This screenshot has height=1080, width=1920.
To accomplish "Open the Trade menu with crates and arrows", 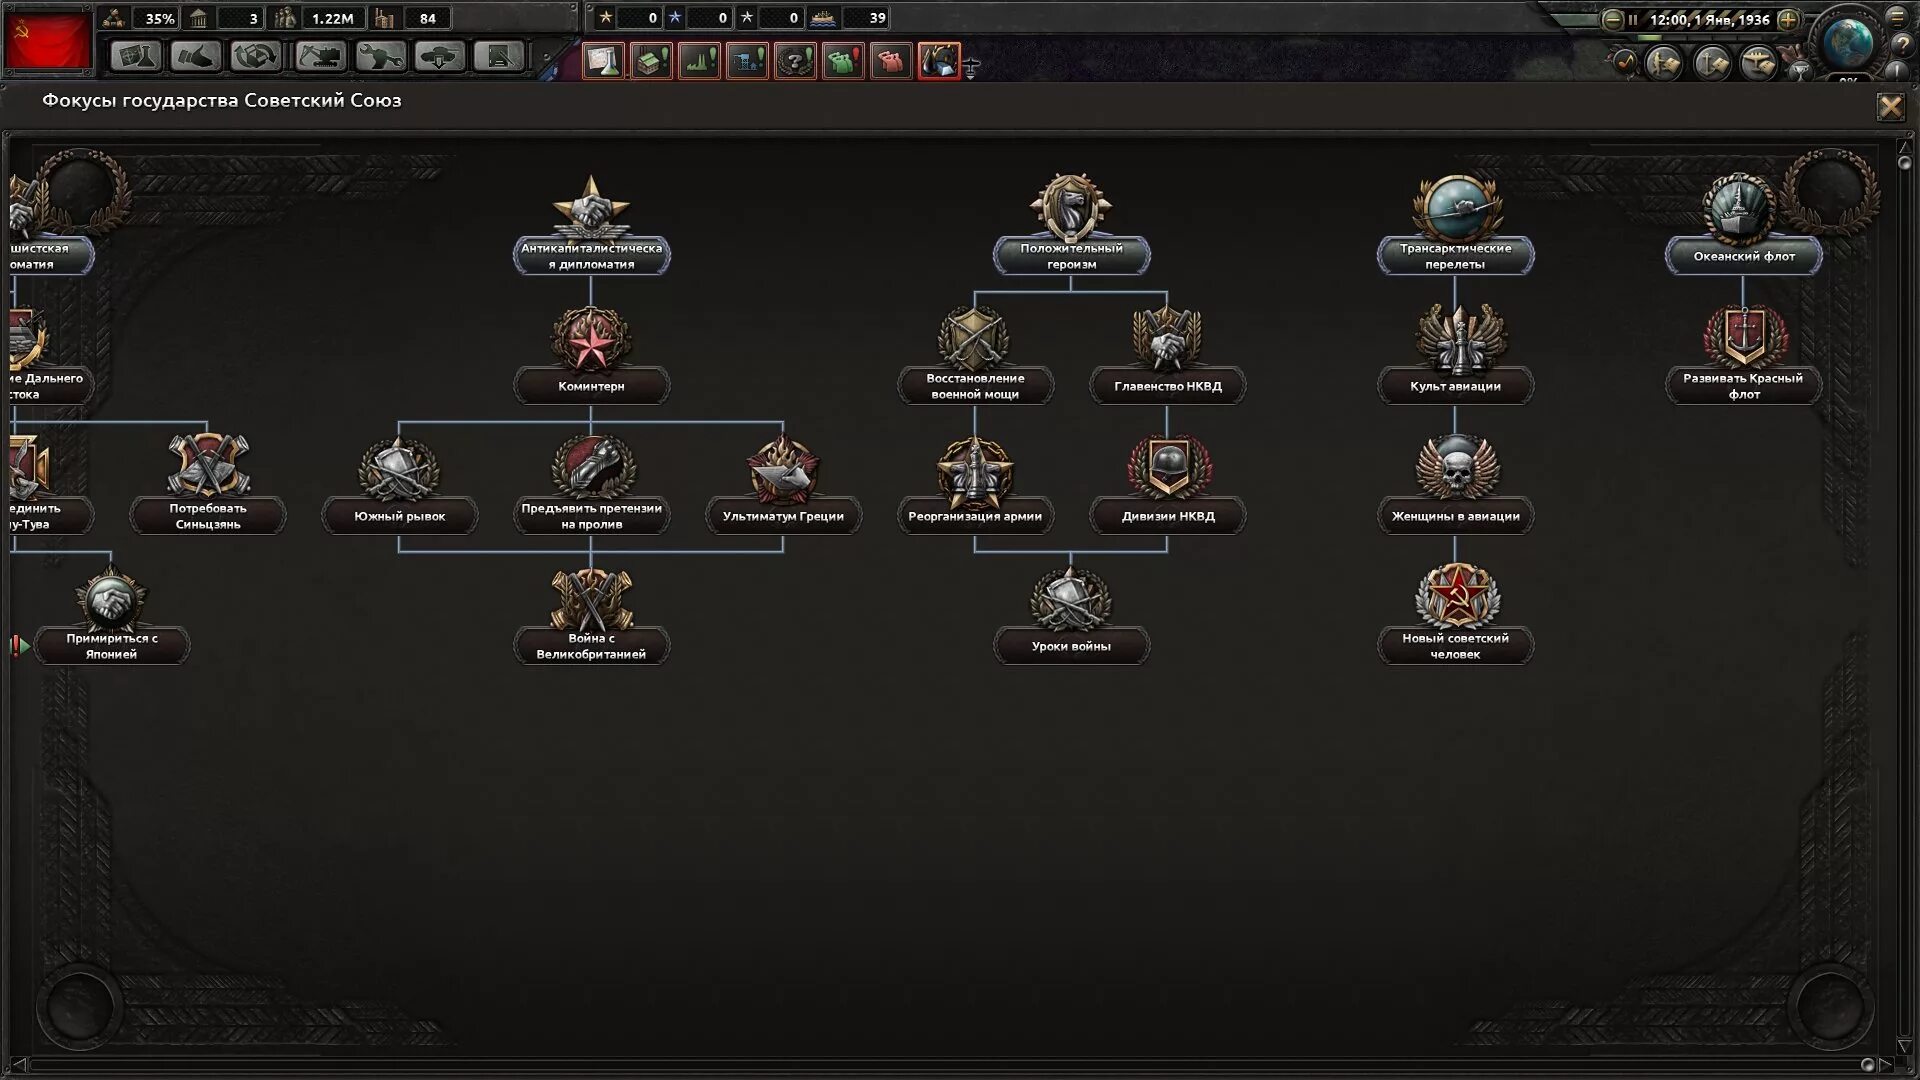I will [x=256, y=56].
